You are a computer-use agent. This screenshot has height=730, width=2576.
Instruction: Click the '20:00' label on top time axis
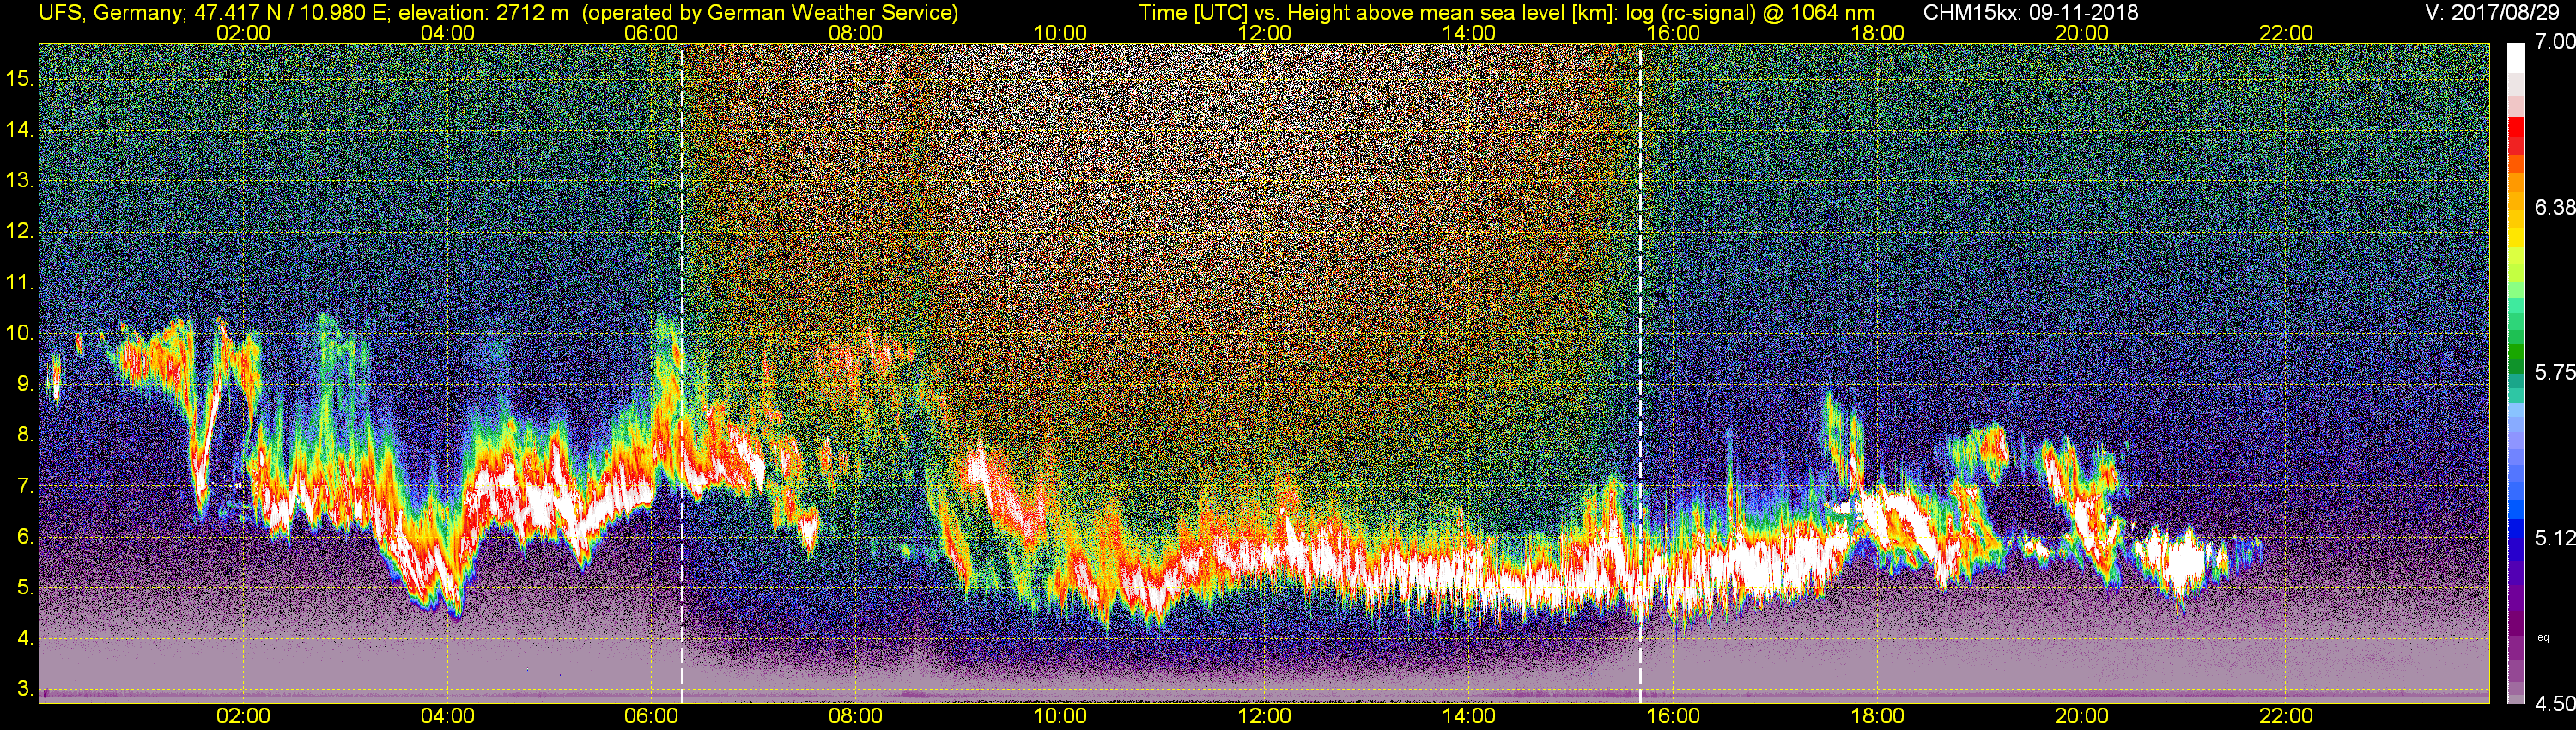click(2082, 33)
